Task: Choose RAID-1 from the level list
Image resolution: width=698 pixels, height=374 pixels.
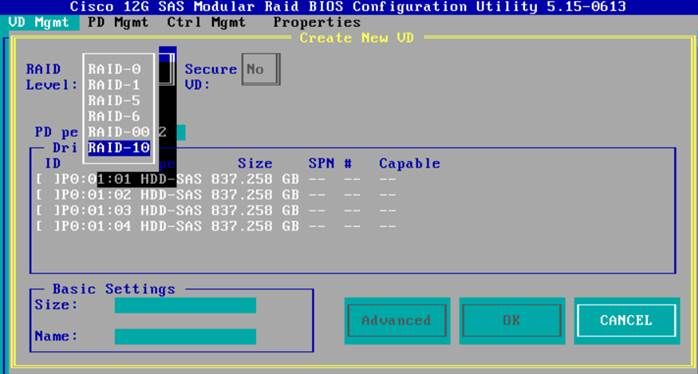Action: click(114, 85)
